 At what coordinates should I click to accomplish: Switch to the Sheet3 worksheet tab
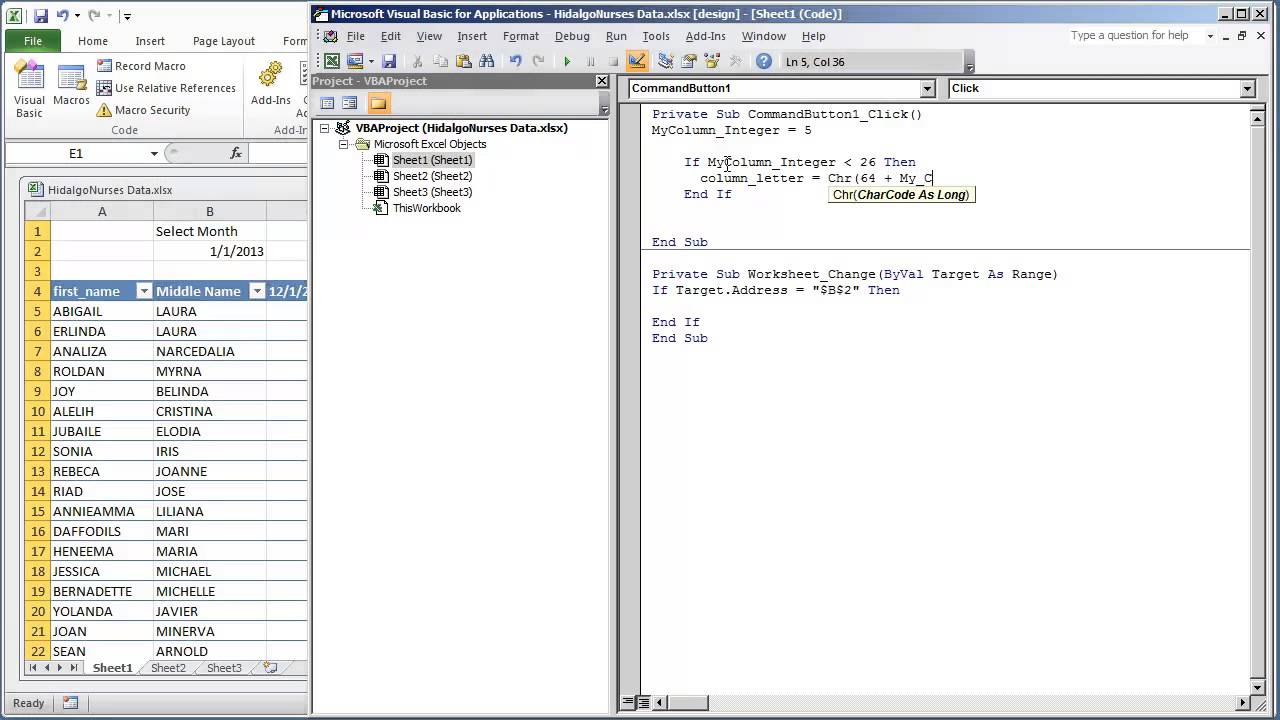(224, 668)
